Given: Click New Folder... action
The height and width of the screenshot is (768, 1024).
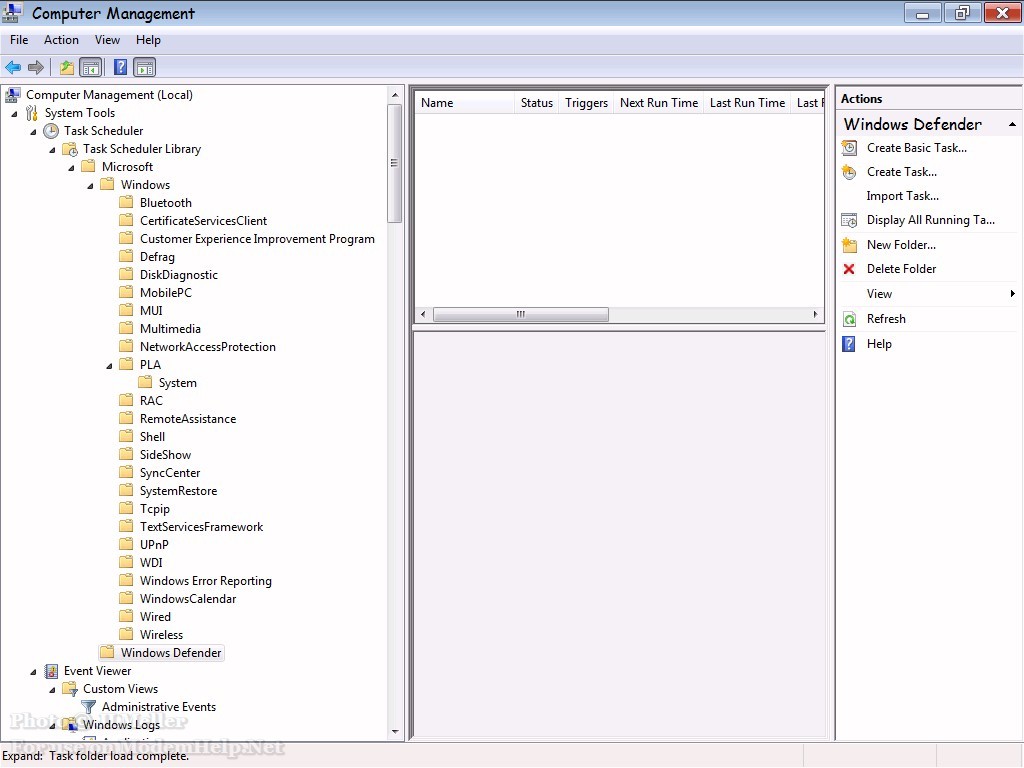Looking at the screenshot, I should (901, 245).
